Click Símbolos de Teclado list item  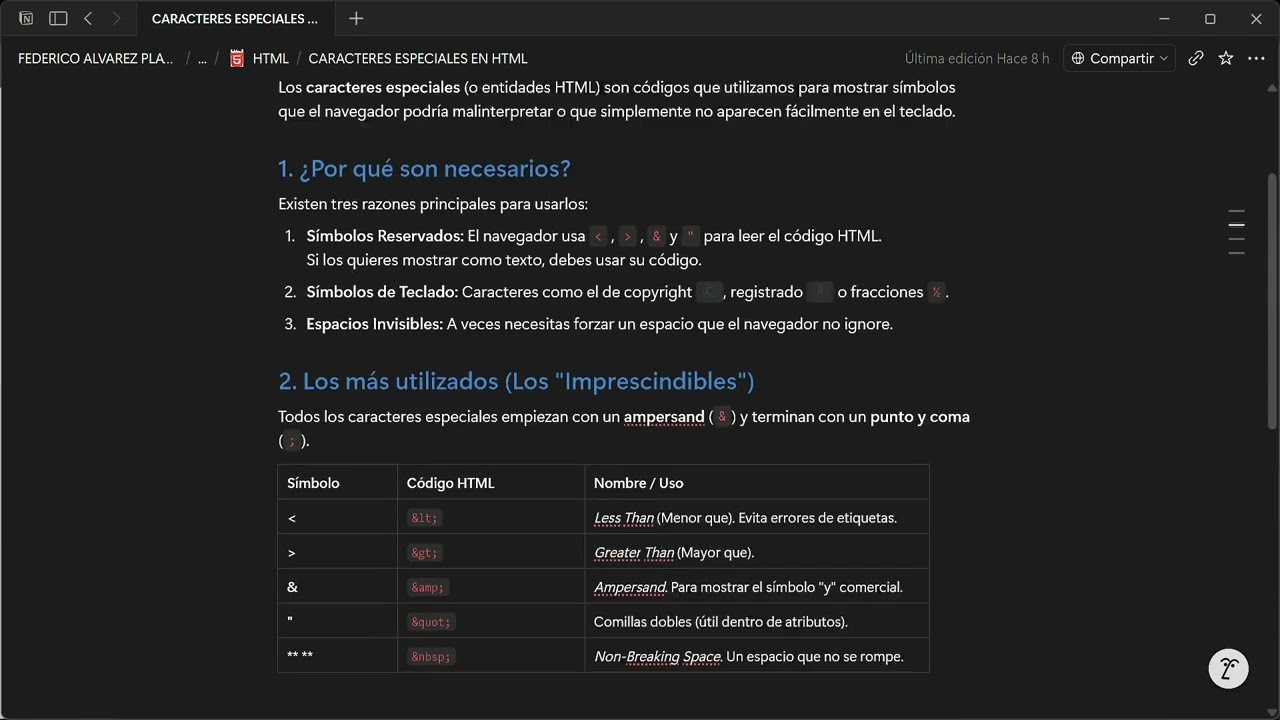pos(627,292)
